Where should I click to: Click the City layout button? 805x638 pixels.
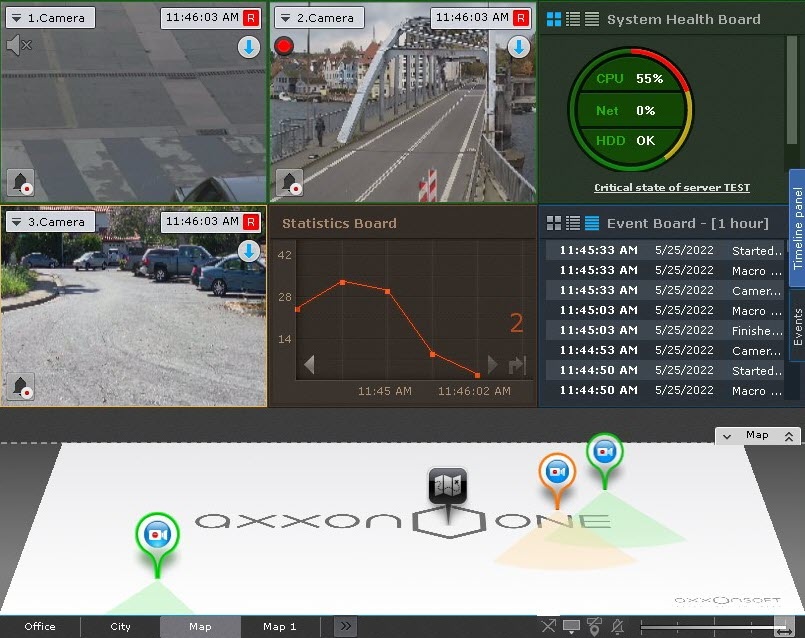click(x=120, y=627)
